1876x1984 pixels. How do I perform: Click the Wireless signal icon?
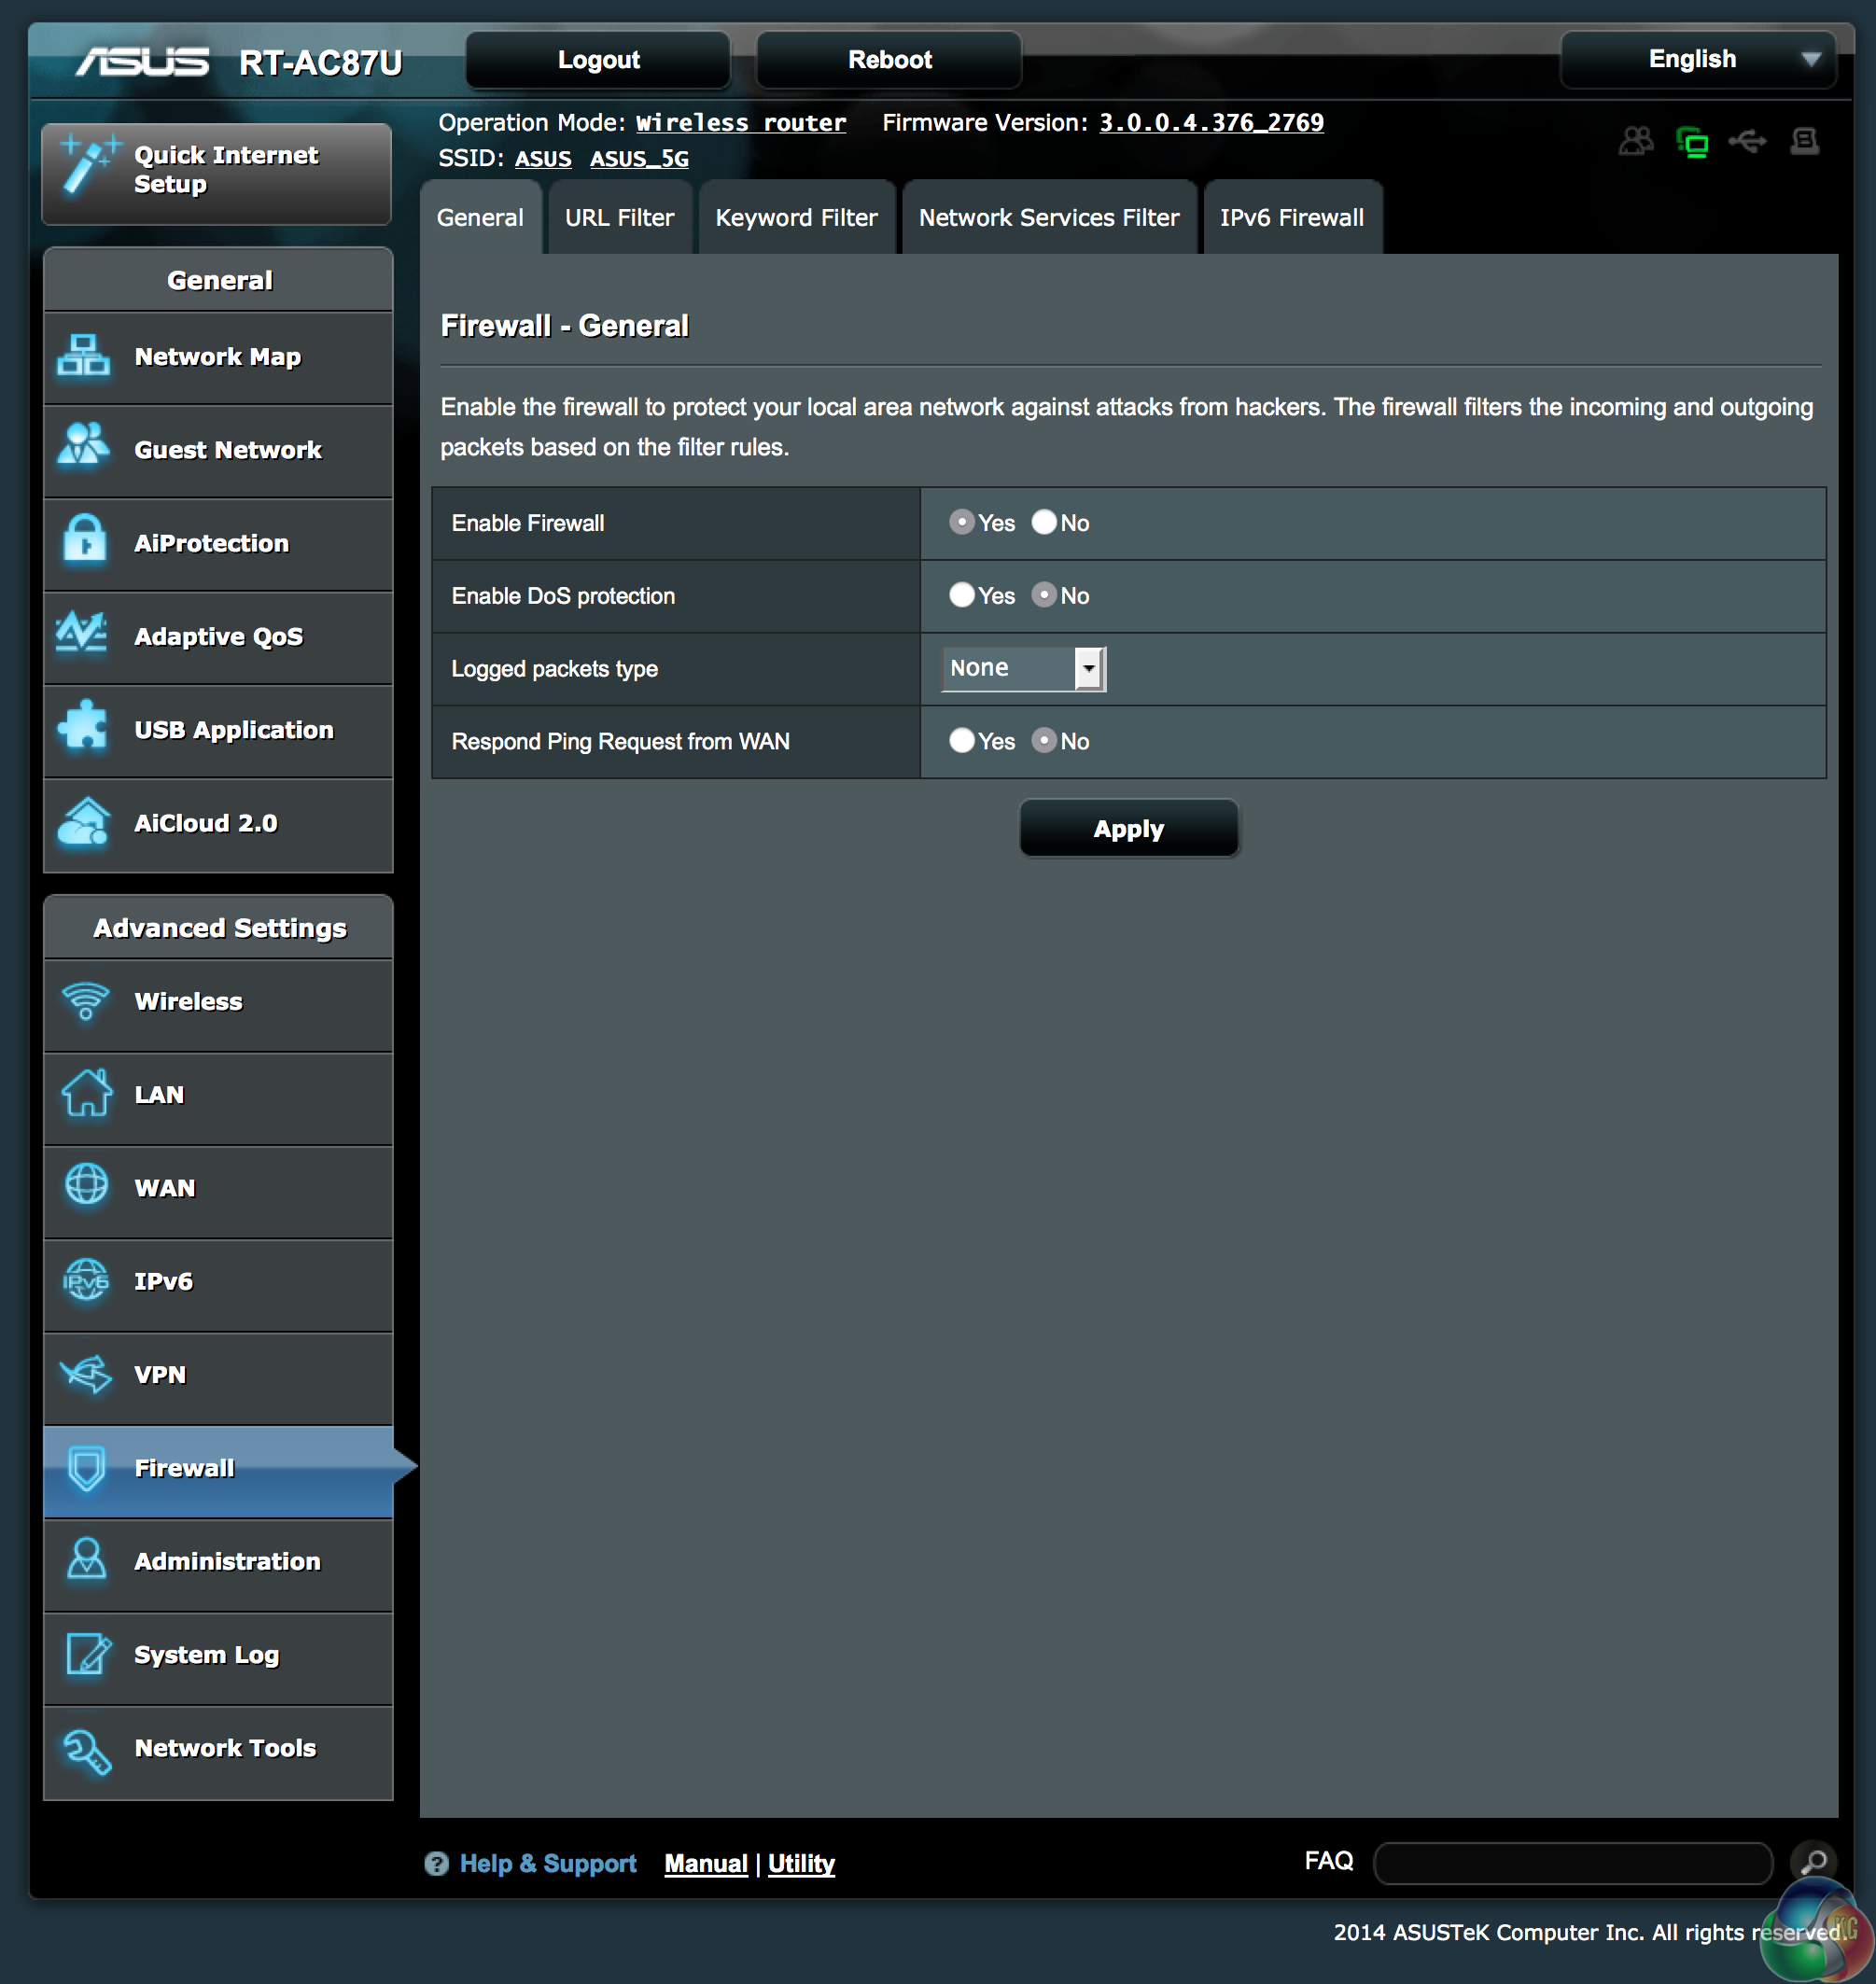(x=85, y=1000)
